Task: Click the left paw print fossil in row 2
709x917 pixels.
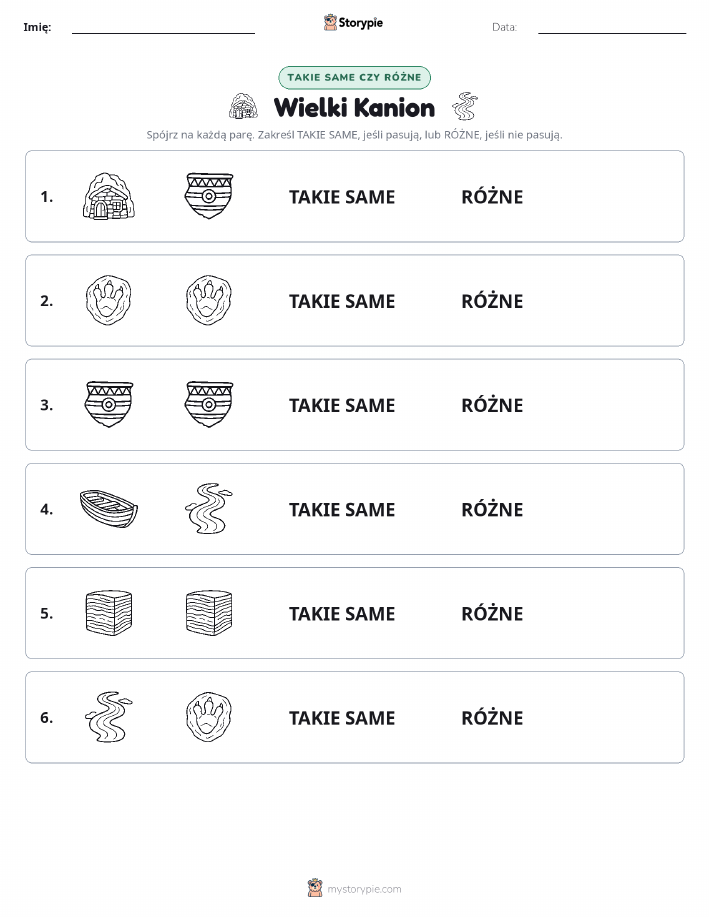Action: pyautogui.click(x=109, y=301)
